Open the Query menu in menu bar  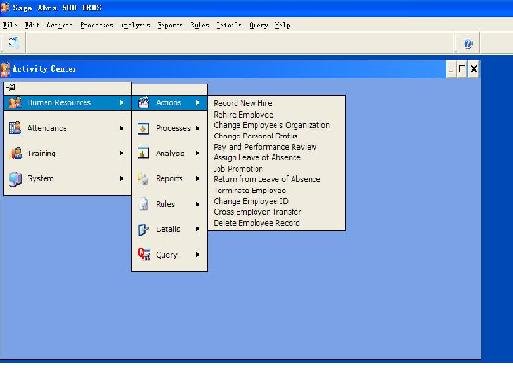[x=259, y=25]
